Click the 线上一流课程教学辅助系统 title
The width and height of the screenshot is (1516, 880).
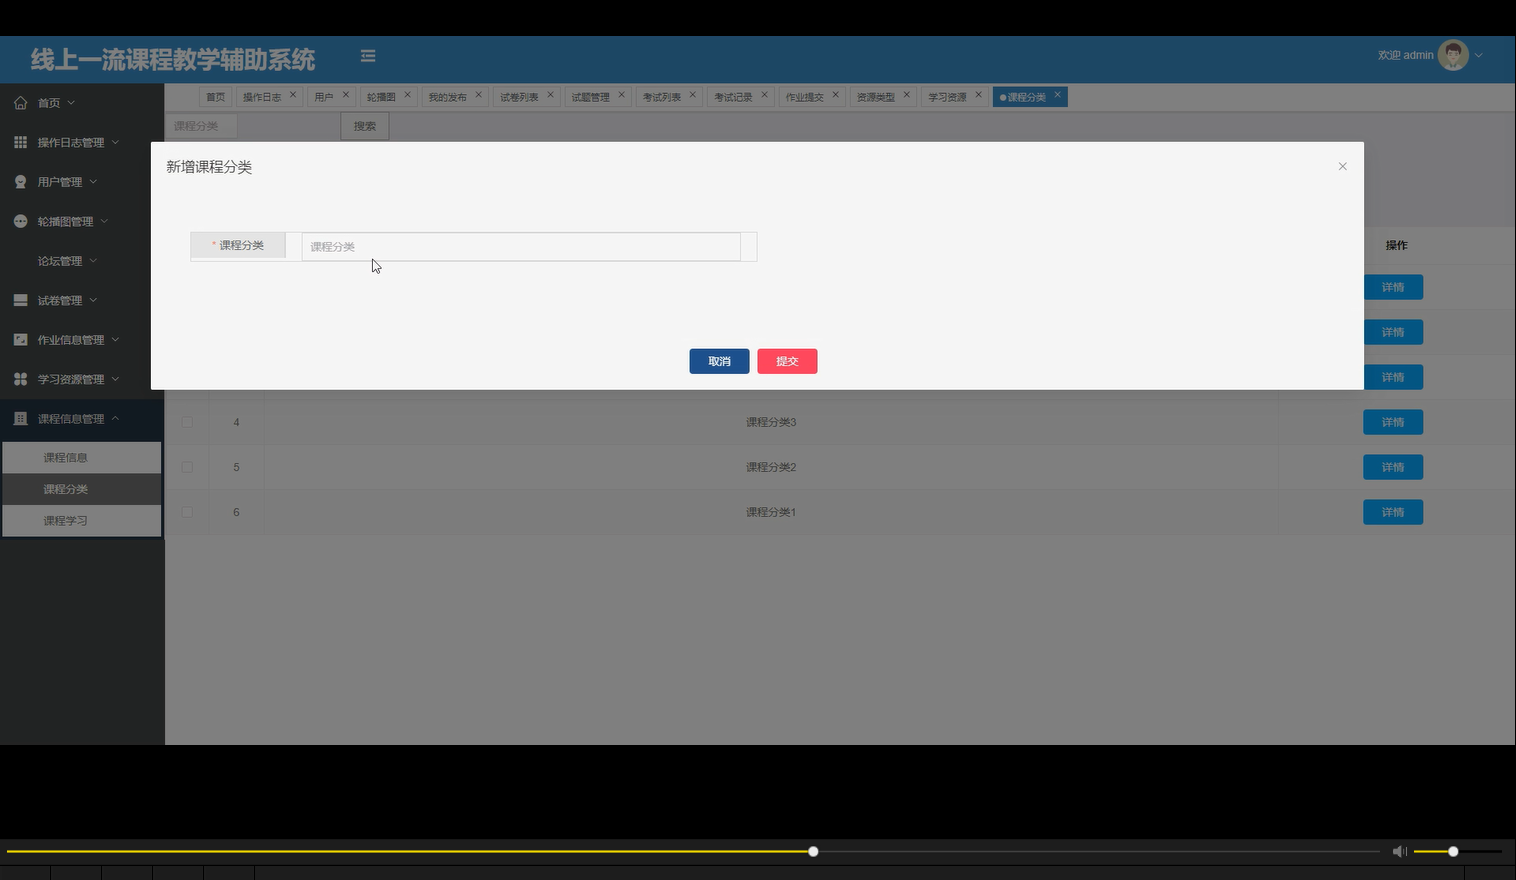pyautogui.click(x=173, y=60)
